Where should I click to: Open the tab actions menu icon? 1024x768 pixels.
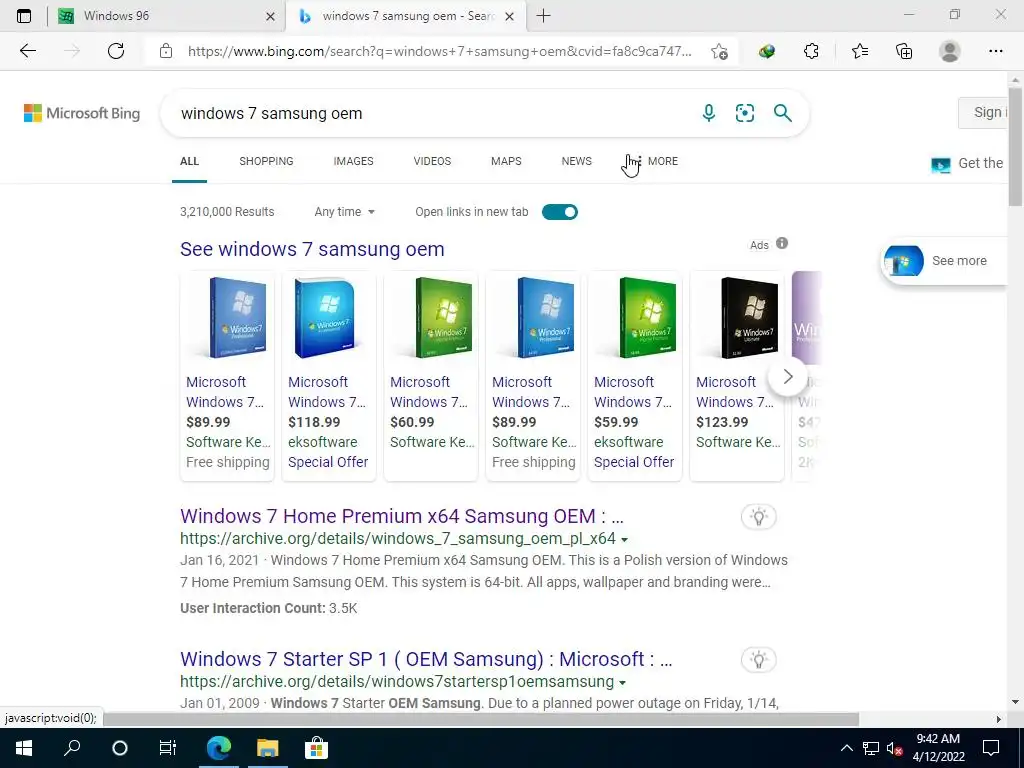(24, 16)
